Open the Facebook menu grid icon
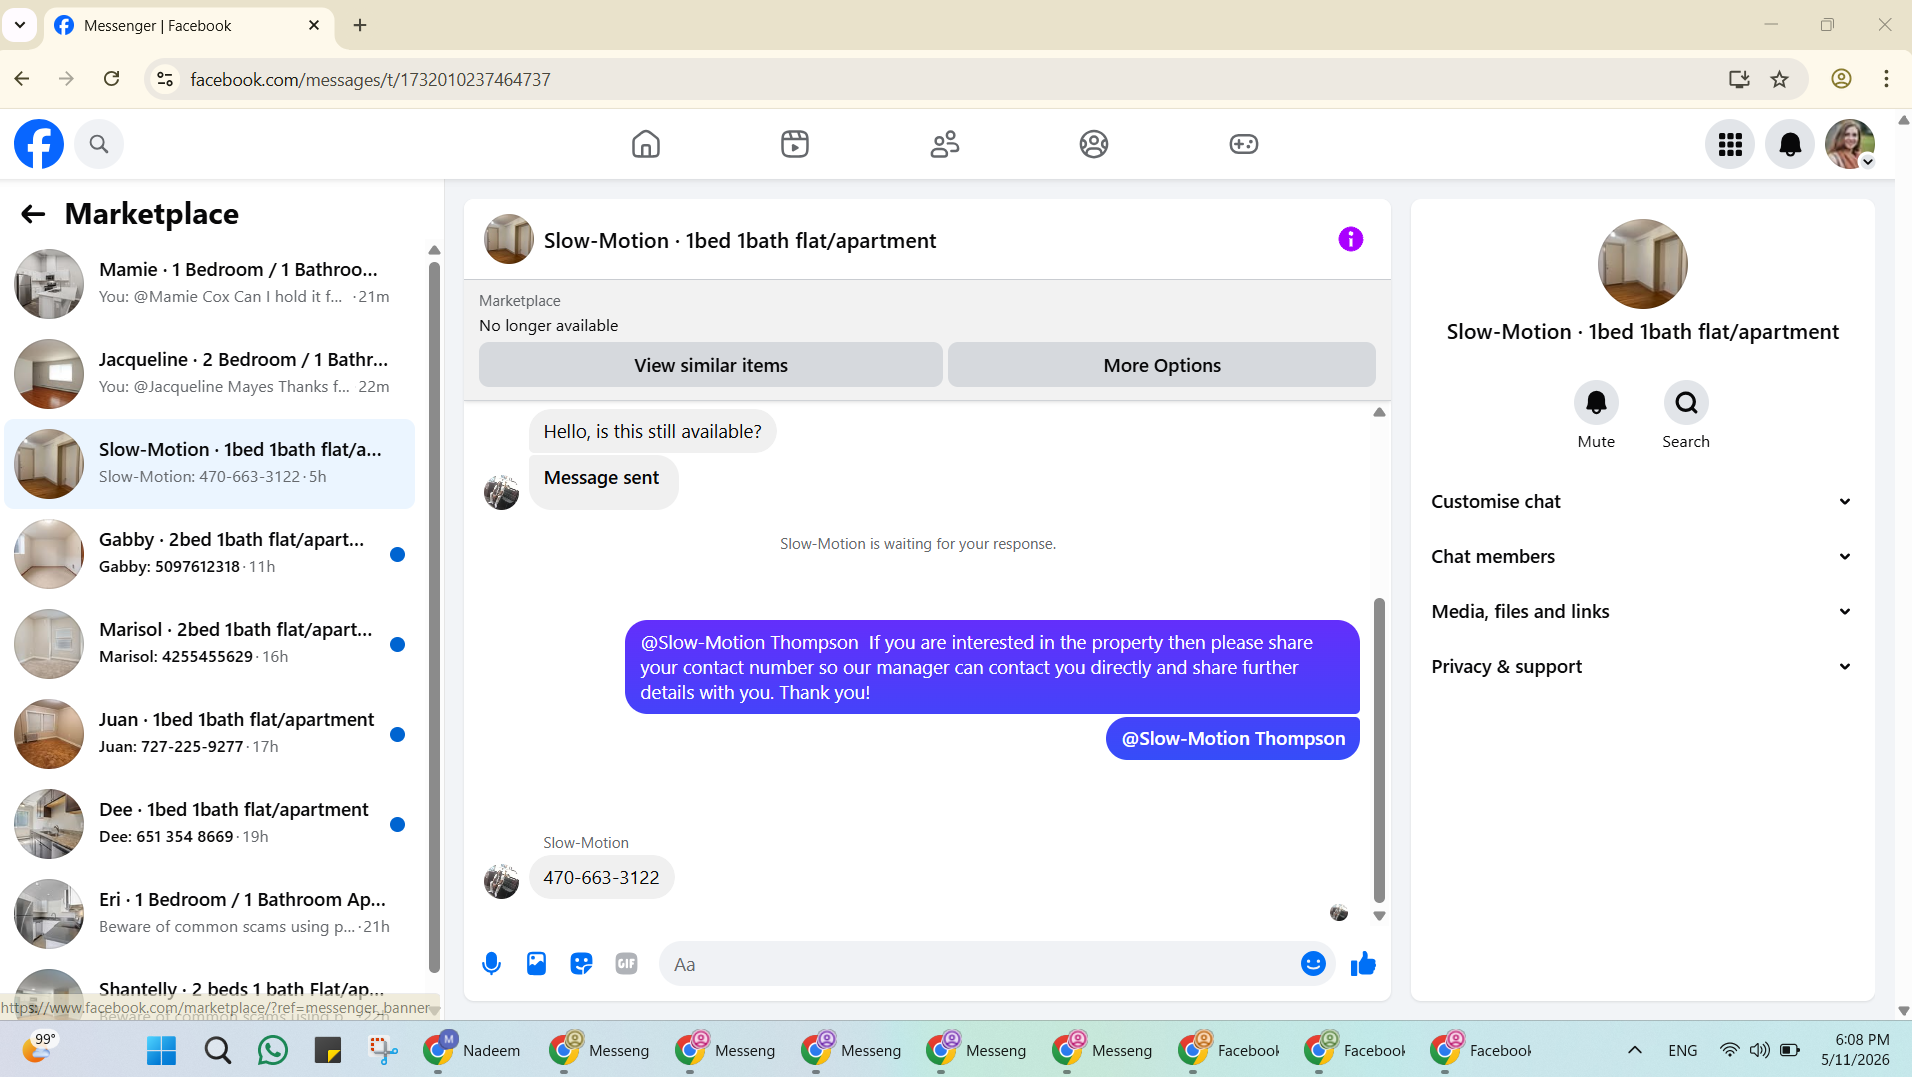Image resolution: width=1912 pixels, height=1077 pixels. (x=1731, y=145)
